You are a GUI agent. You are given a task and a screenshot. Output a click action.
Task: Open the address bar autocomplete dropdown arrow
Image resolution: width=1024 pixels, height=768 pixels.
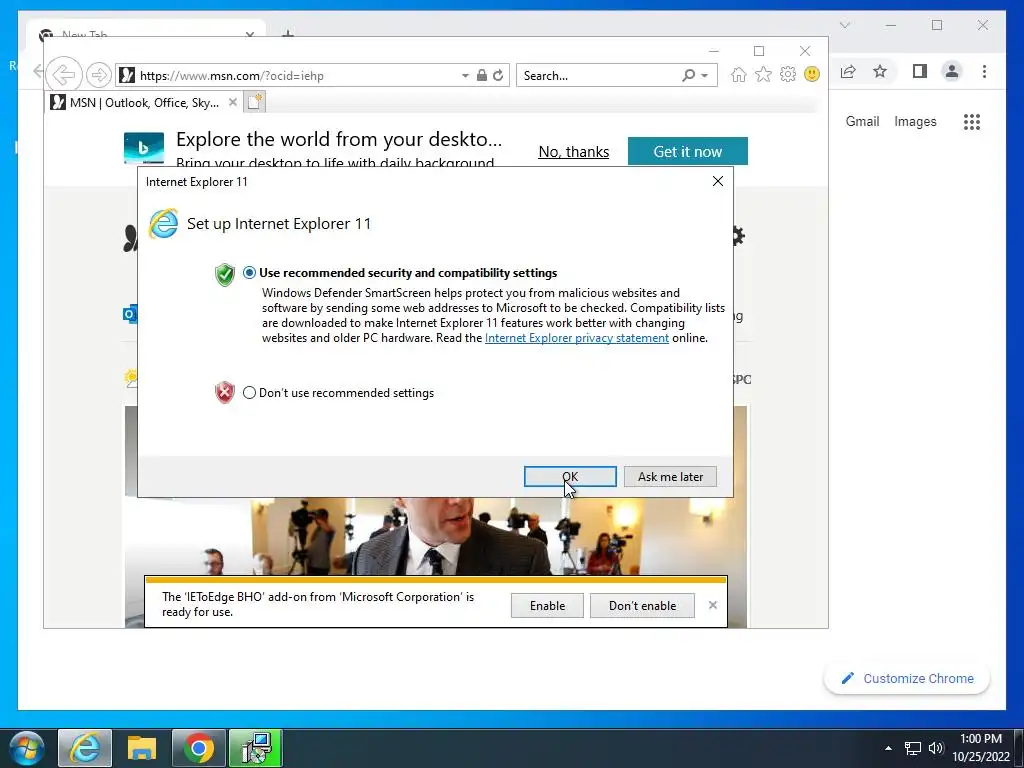(465, 76)
